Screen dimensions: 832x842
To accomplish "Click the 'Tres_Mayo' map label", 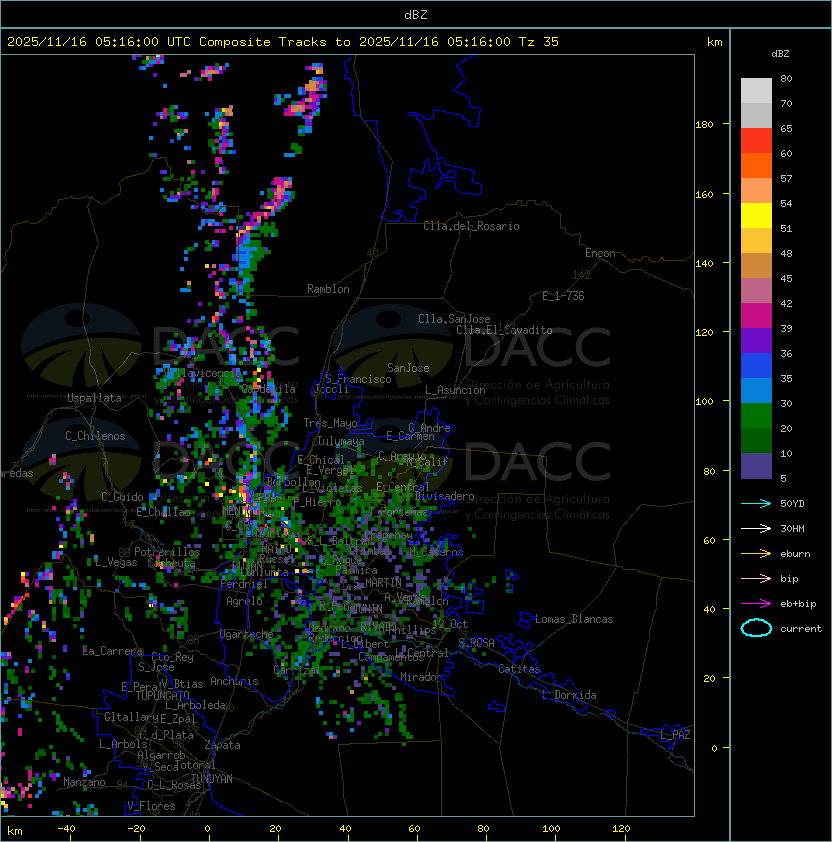I will point(330,423).
